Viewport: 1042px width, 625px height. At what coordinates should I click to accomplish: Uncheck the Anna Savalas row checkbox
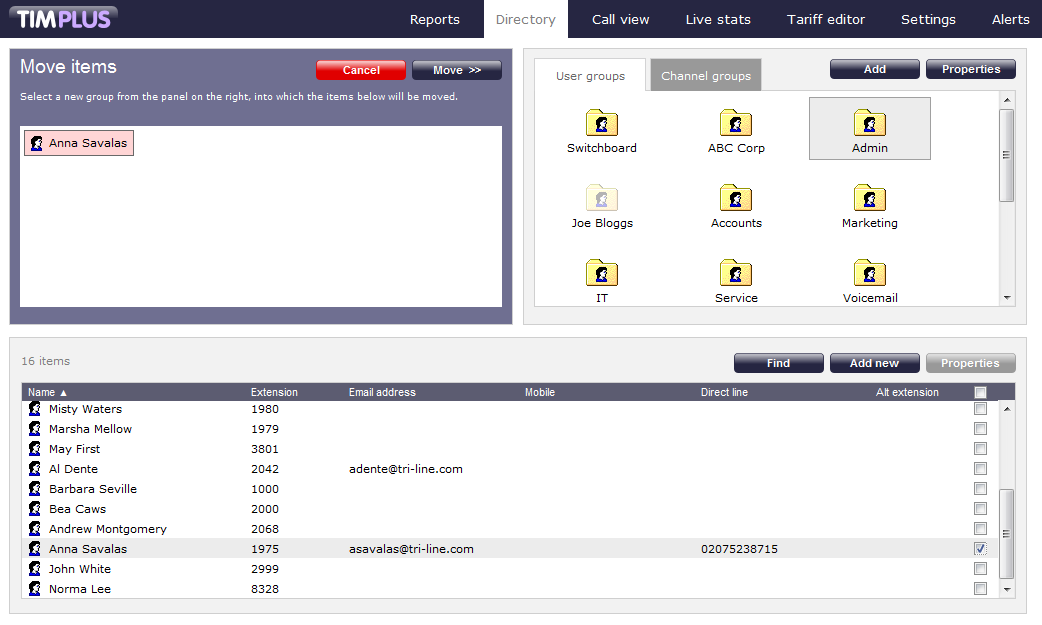980,549
